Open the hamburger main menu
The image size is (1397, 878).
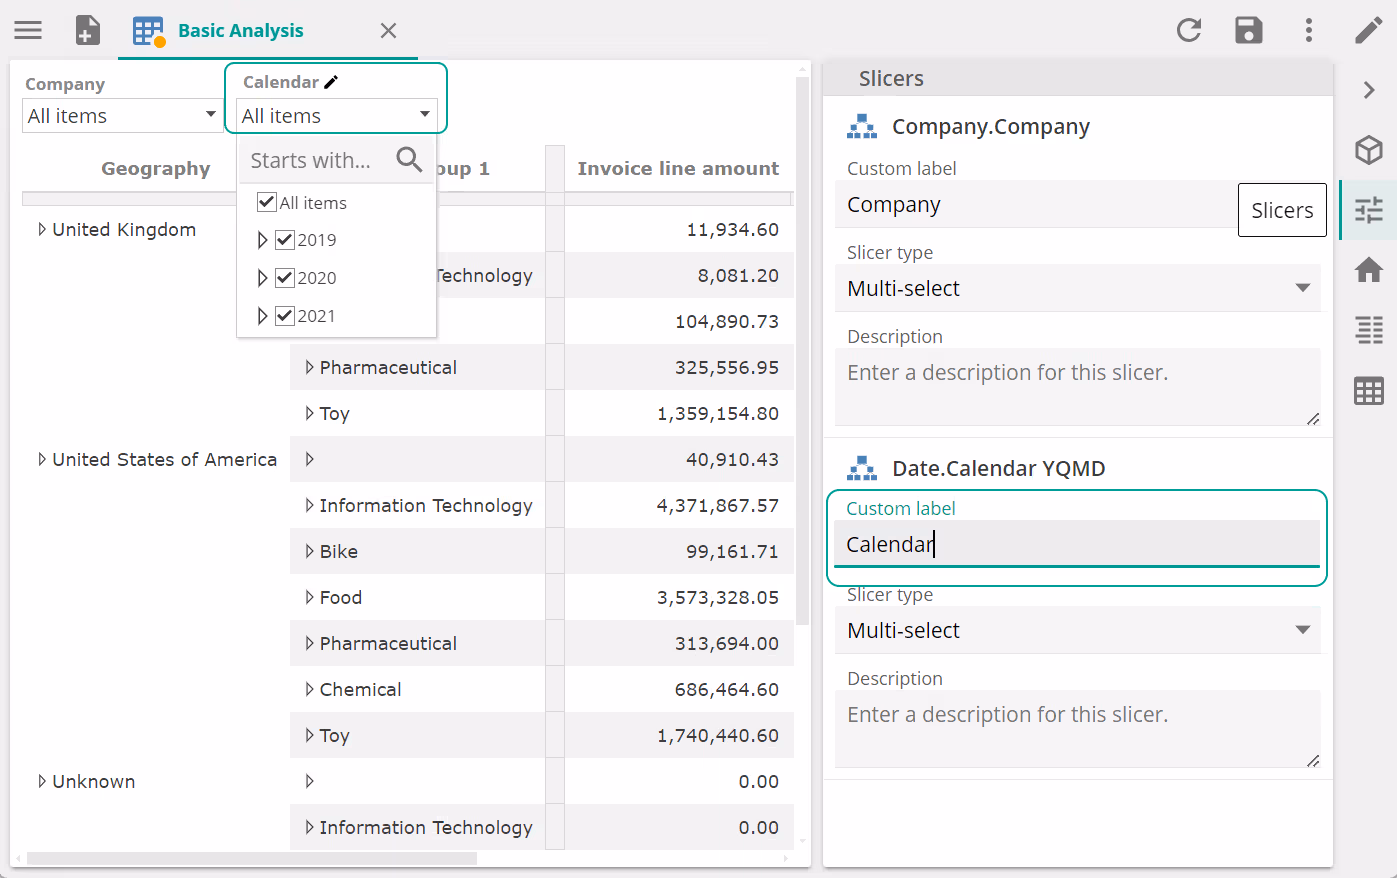coord(28,30)
